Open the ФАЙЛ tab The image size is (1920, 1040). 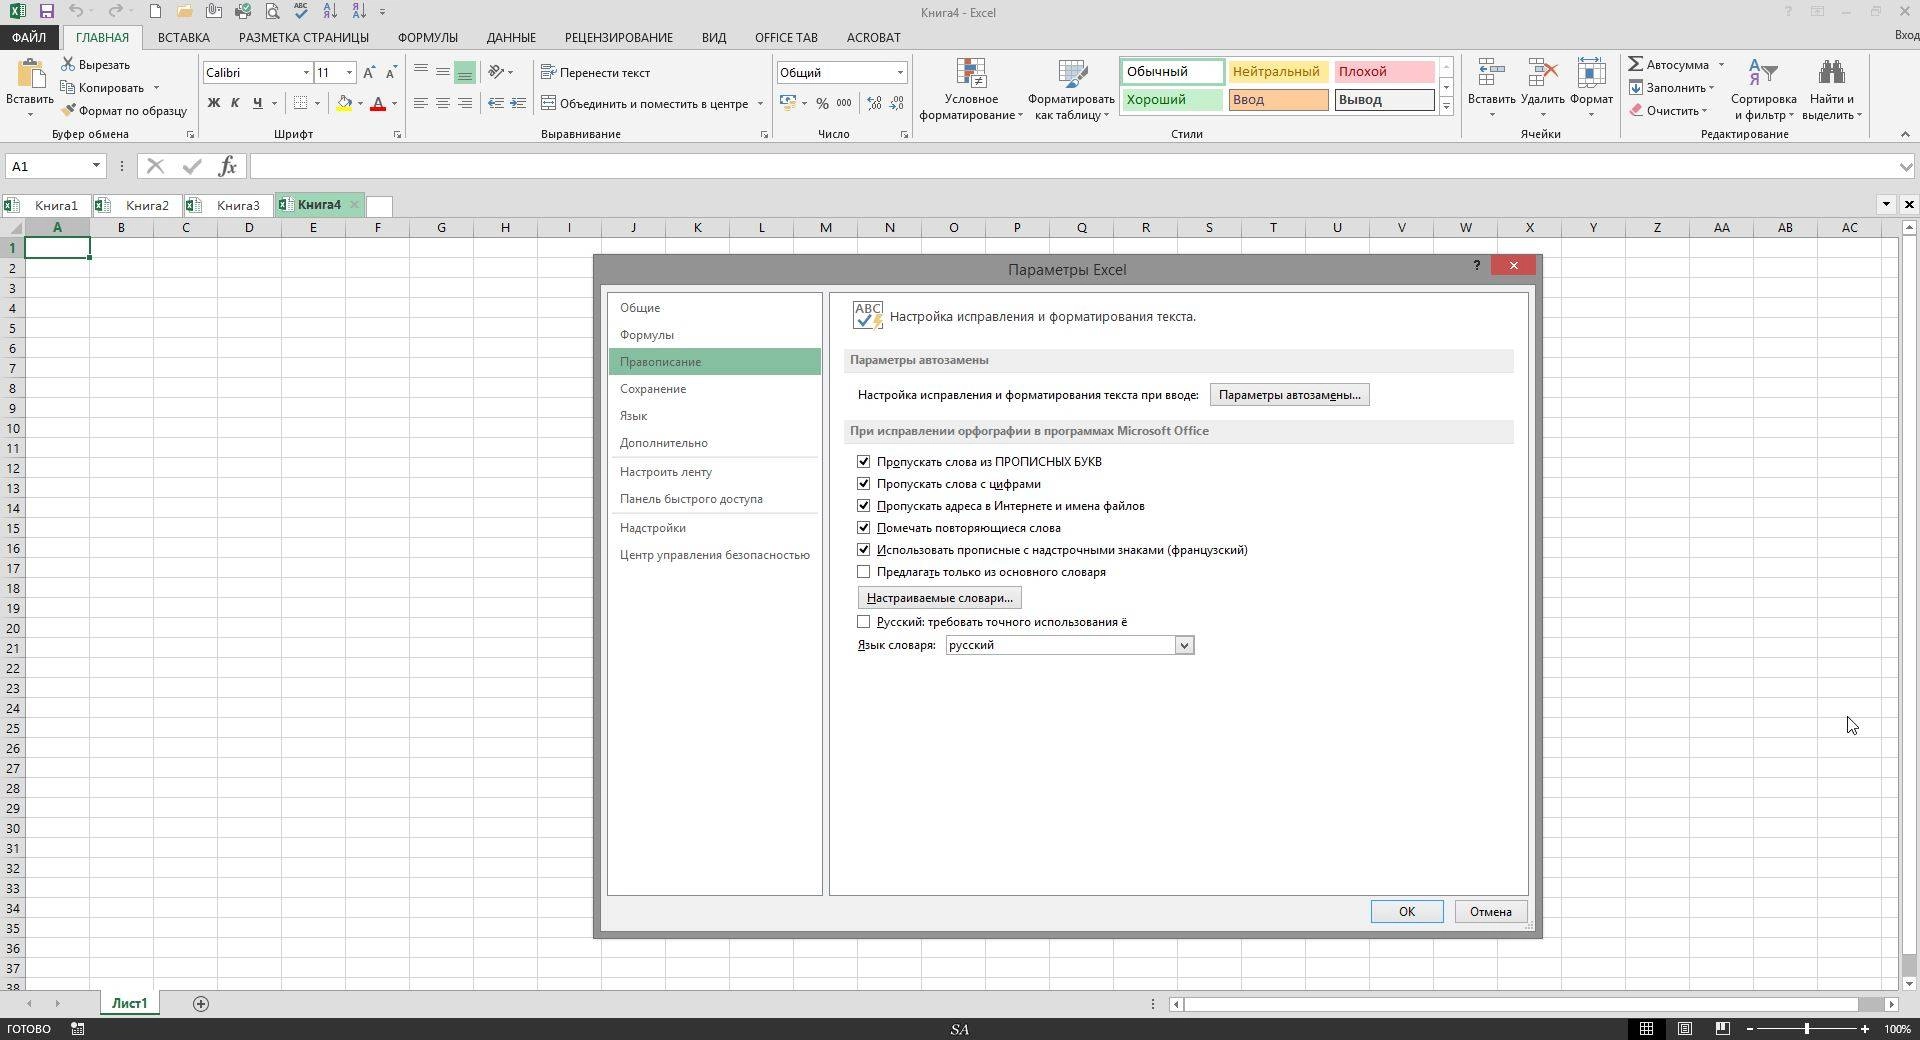[29, 37]
